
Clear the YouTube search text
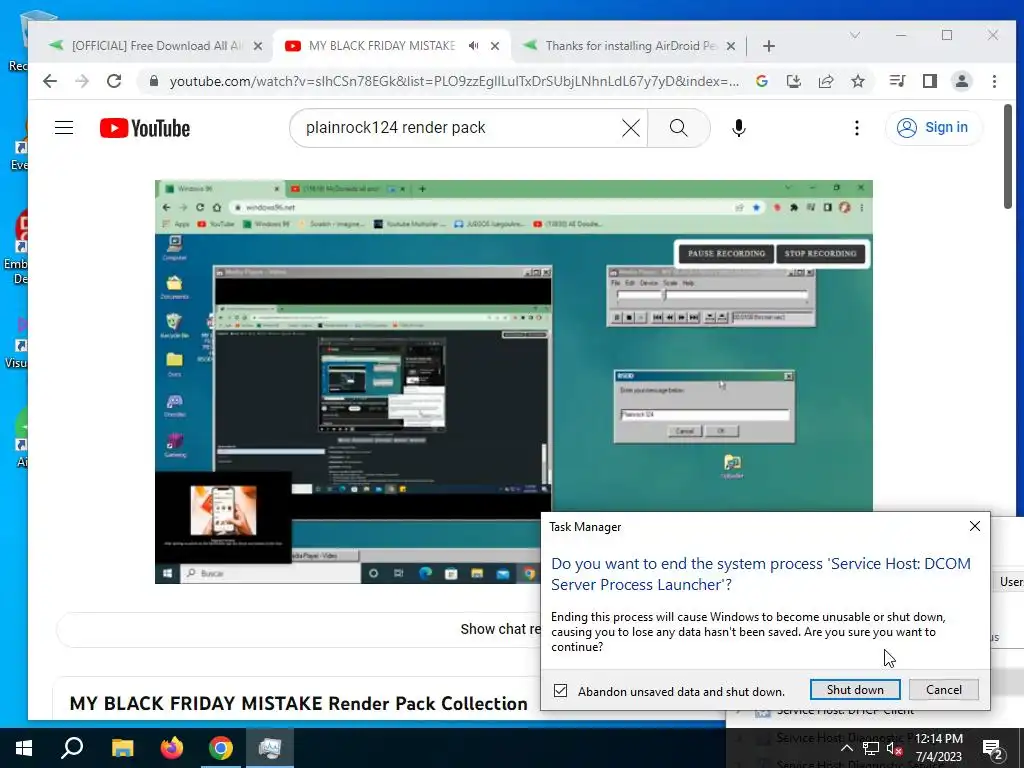coord(631,128)
